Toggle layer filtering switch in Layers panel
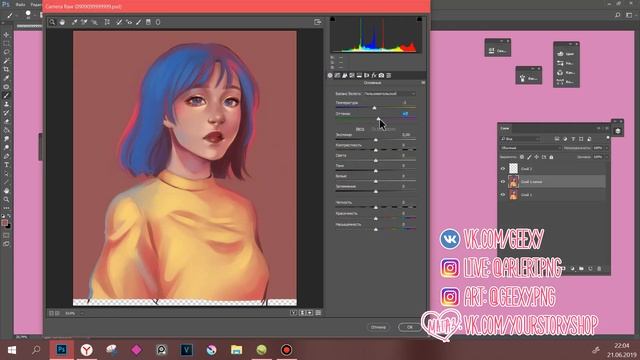This screenshot has width=640, height=360. [607, 138]
